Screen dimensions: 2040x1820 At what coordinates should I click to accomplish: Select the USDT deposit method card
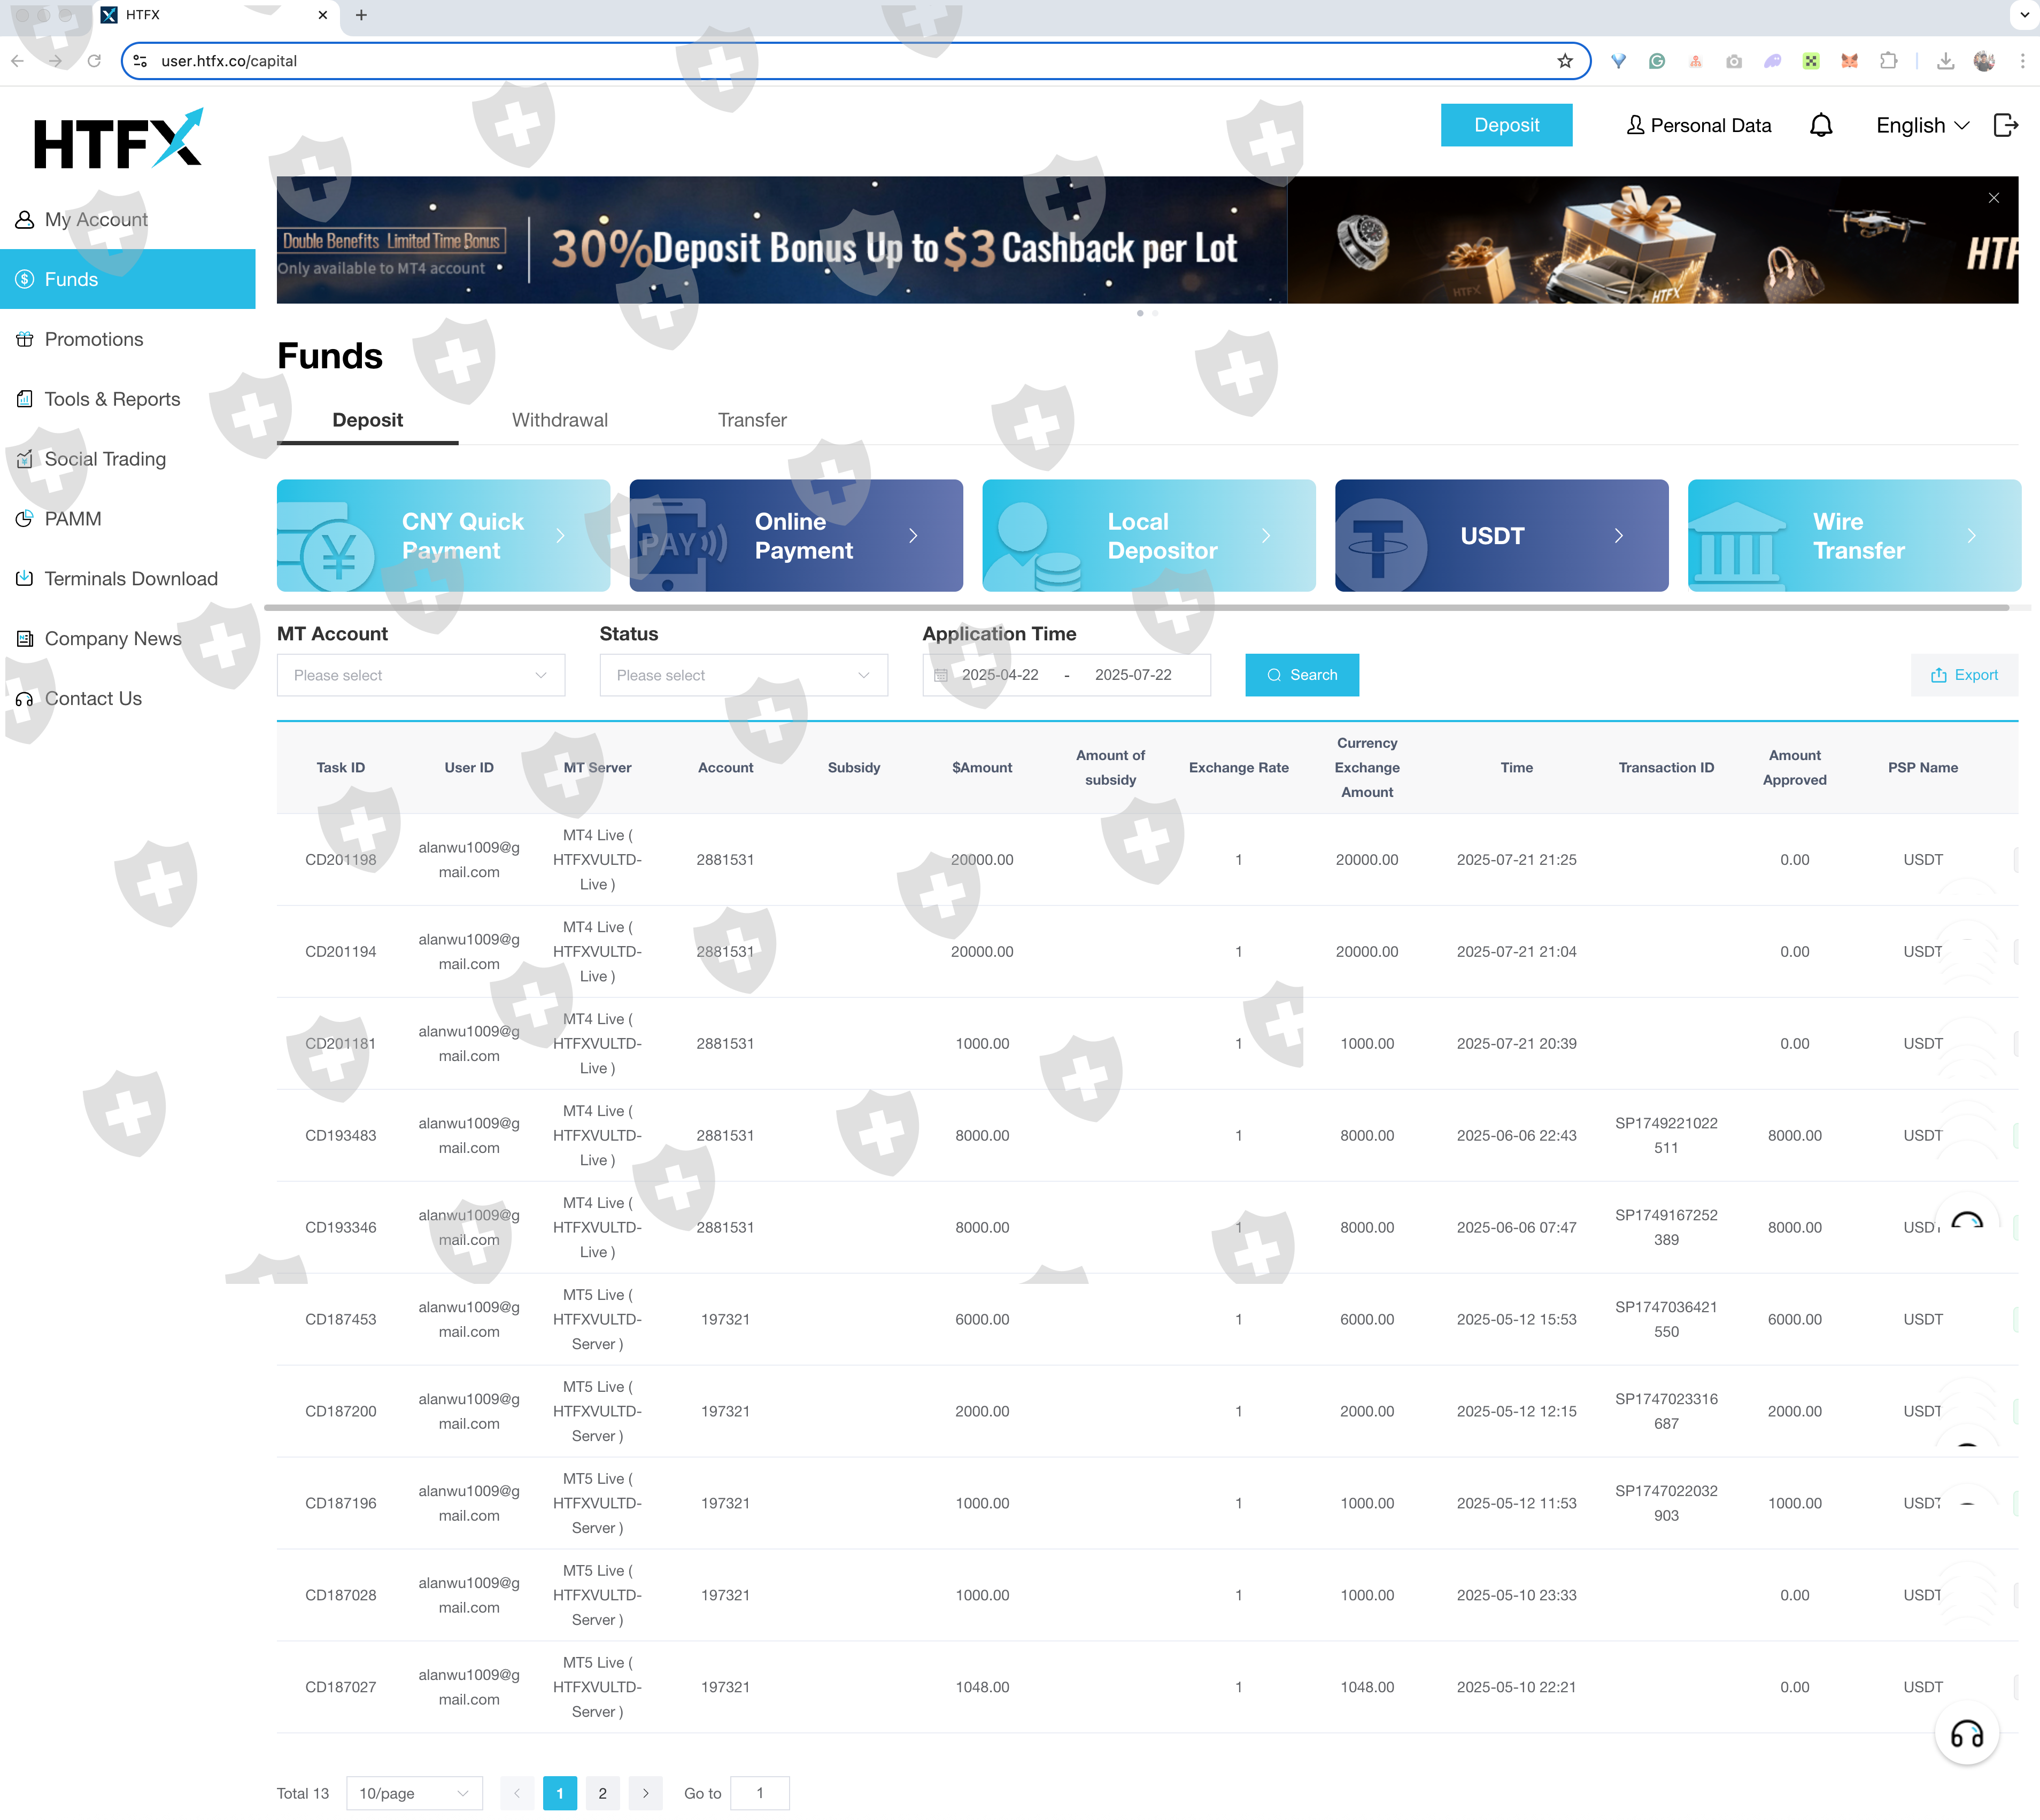point(1501,536)
